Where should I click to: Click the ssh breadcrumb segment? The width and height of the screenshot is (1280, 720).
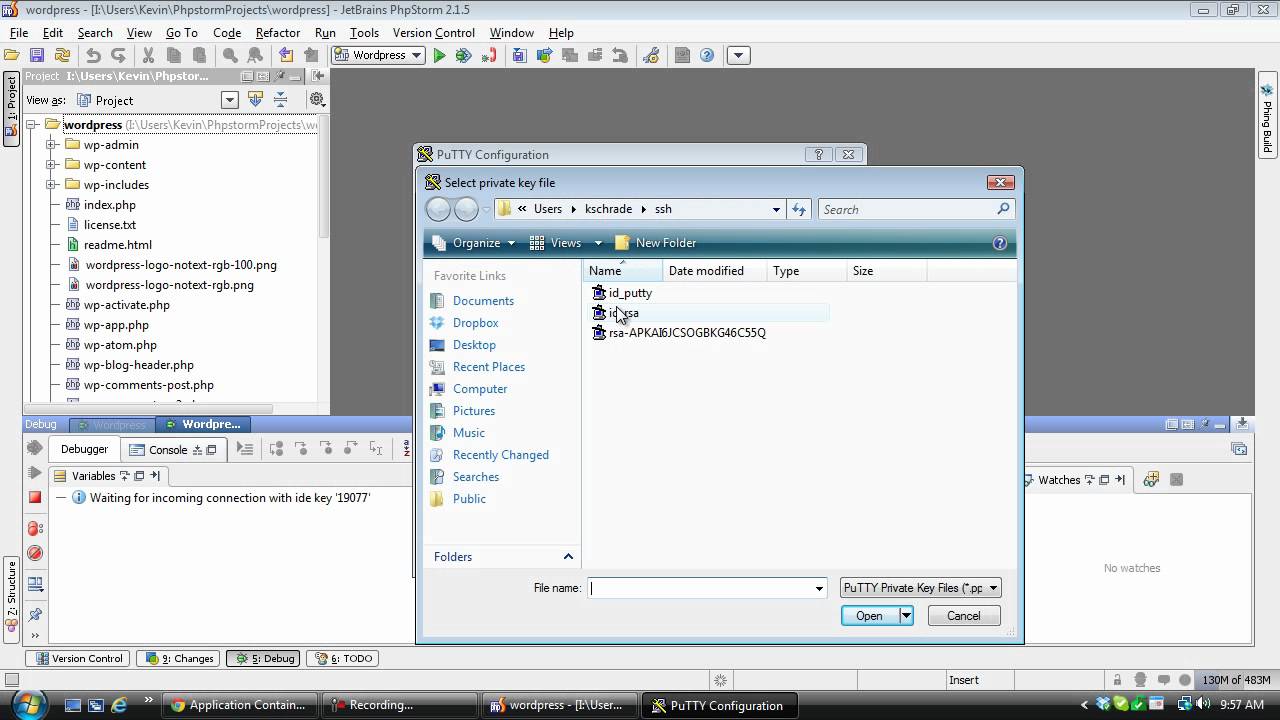pyautogui.click(x=663, y=209)
